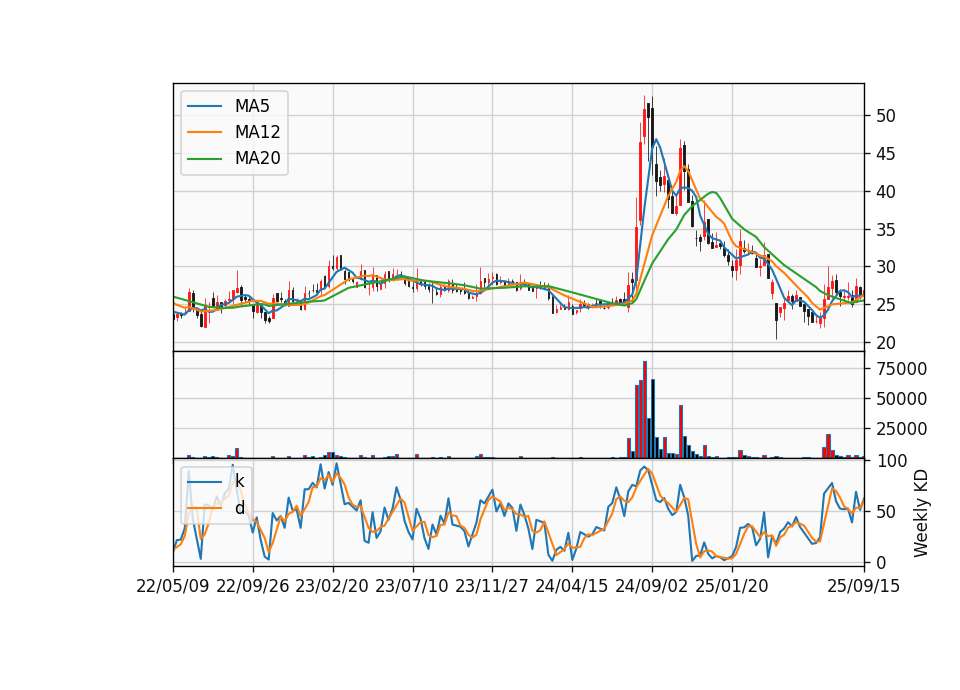Click the 25 price axis tick label

click(x=885, y=305)
